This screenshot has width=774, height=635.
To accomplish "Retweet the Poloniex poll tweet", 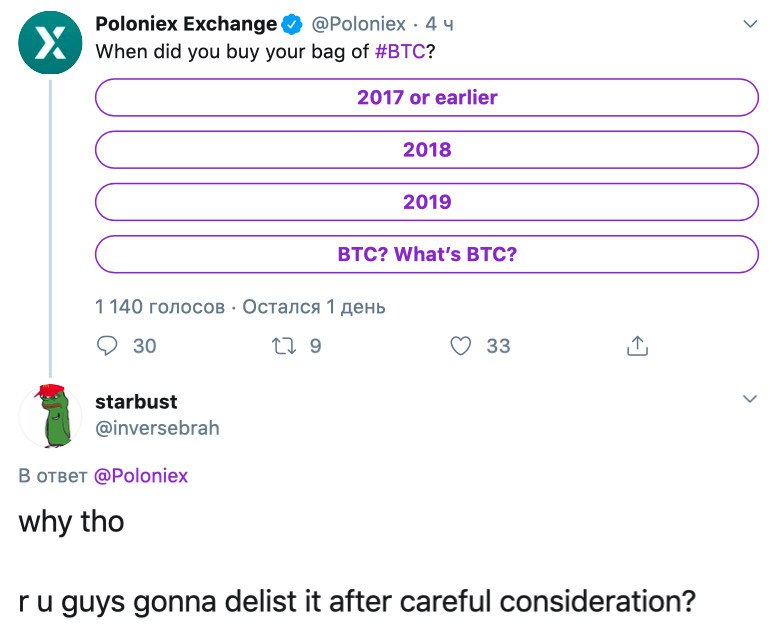I will [x=280, y=346].
